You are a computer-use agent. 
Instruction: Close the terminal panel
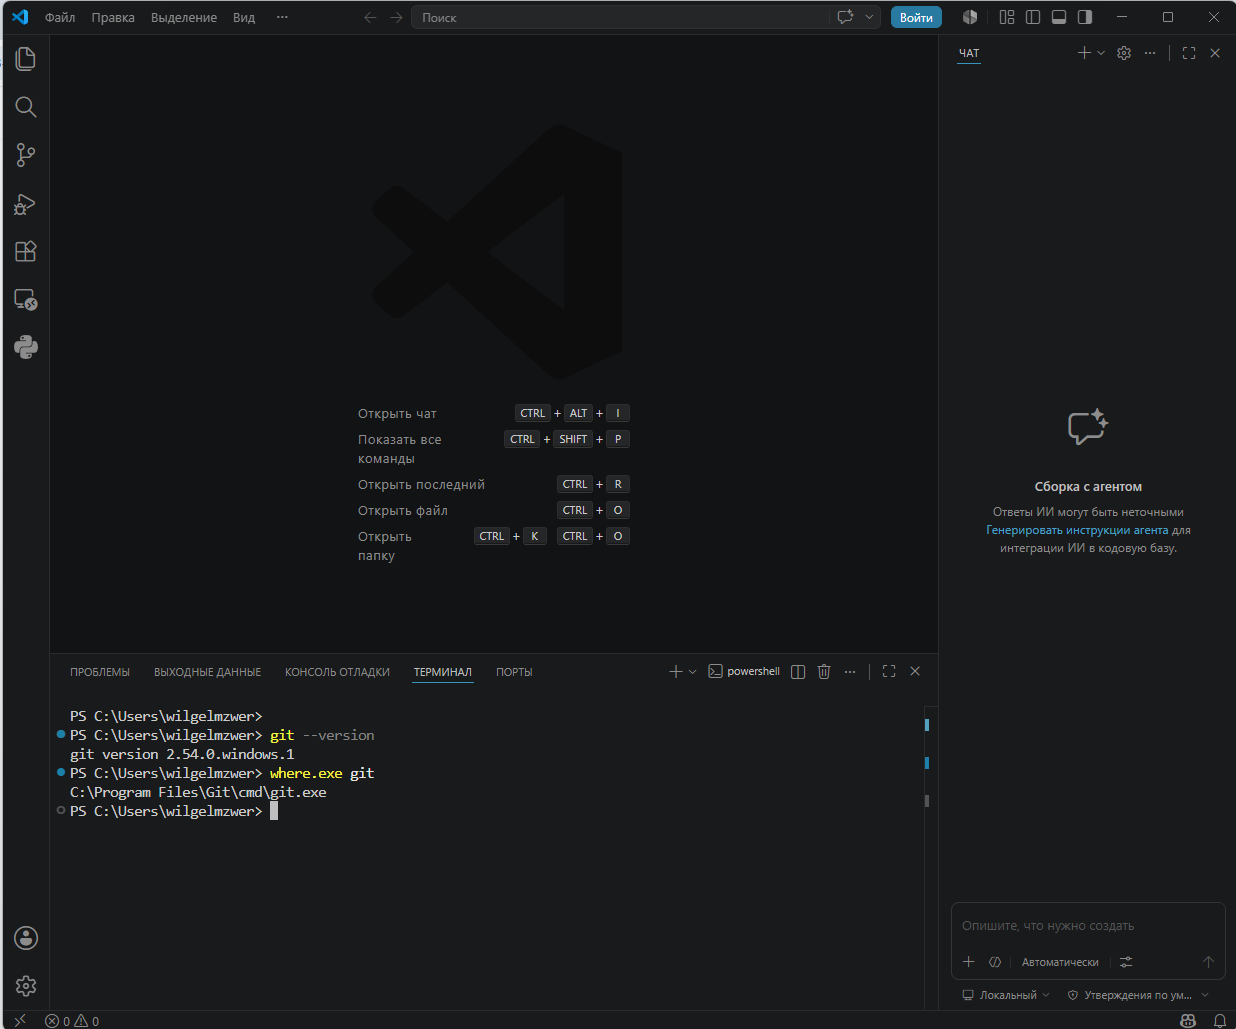pyautogui.click(x=915, y=672)
